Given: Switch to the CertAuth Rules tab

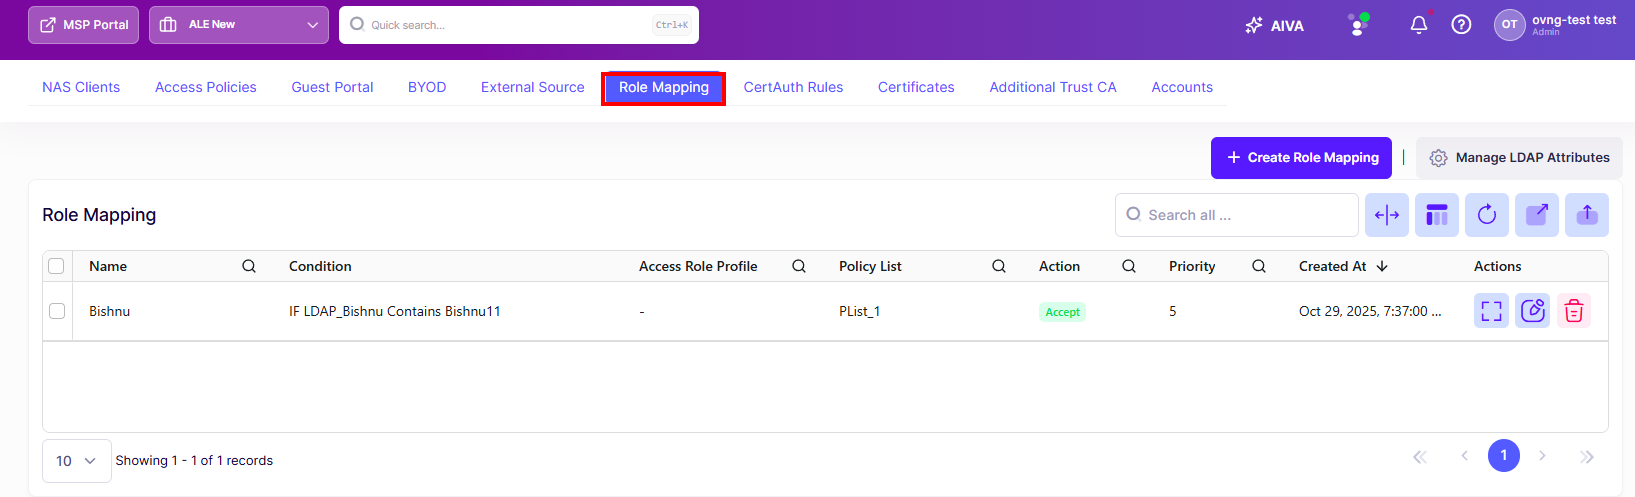Looking at the screenshot, I should coord(793,87).
